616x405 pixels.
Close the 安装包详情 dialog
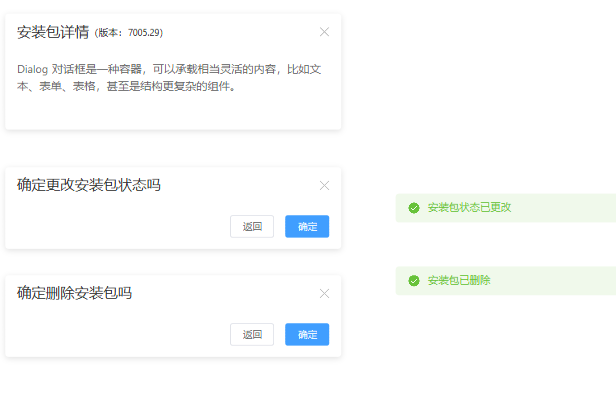(x=324, y=32)
